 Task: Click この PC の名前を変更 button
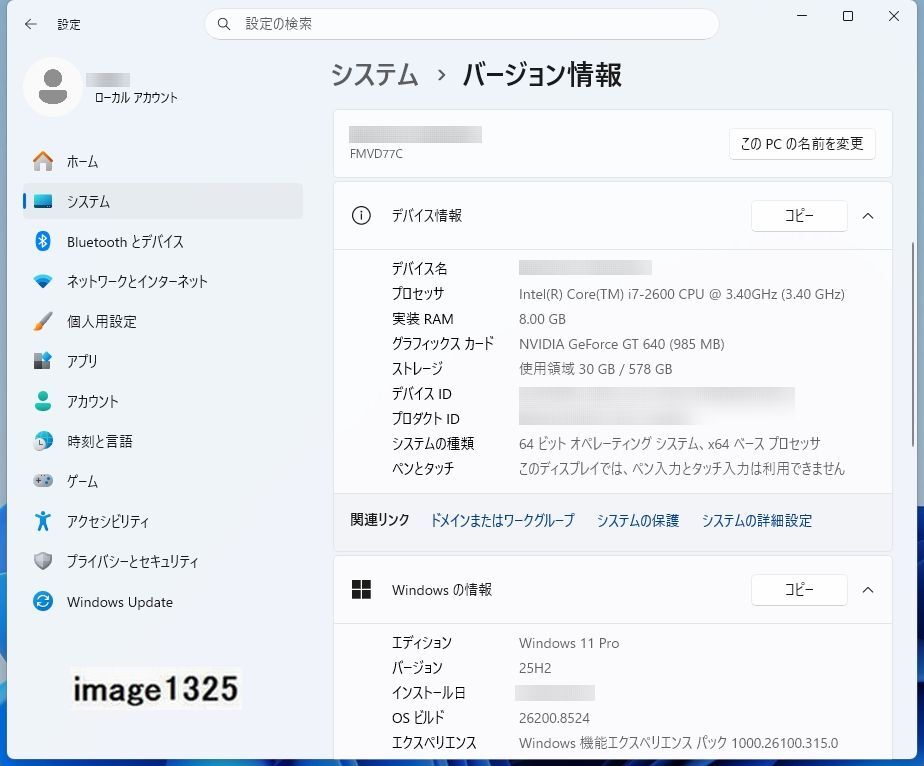(802, 144)
